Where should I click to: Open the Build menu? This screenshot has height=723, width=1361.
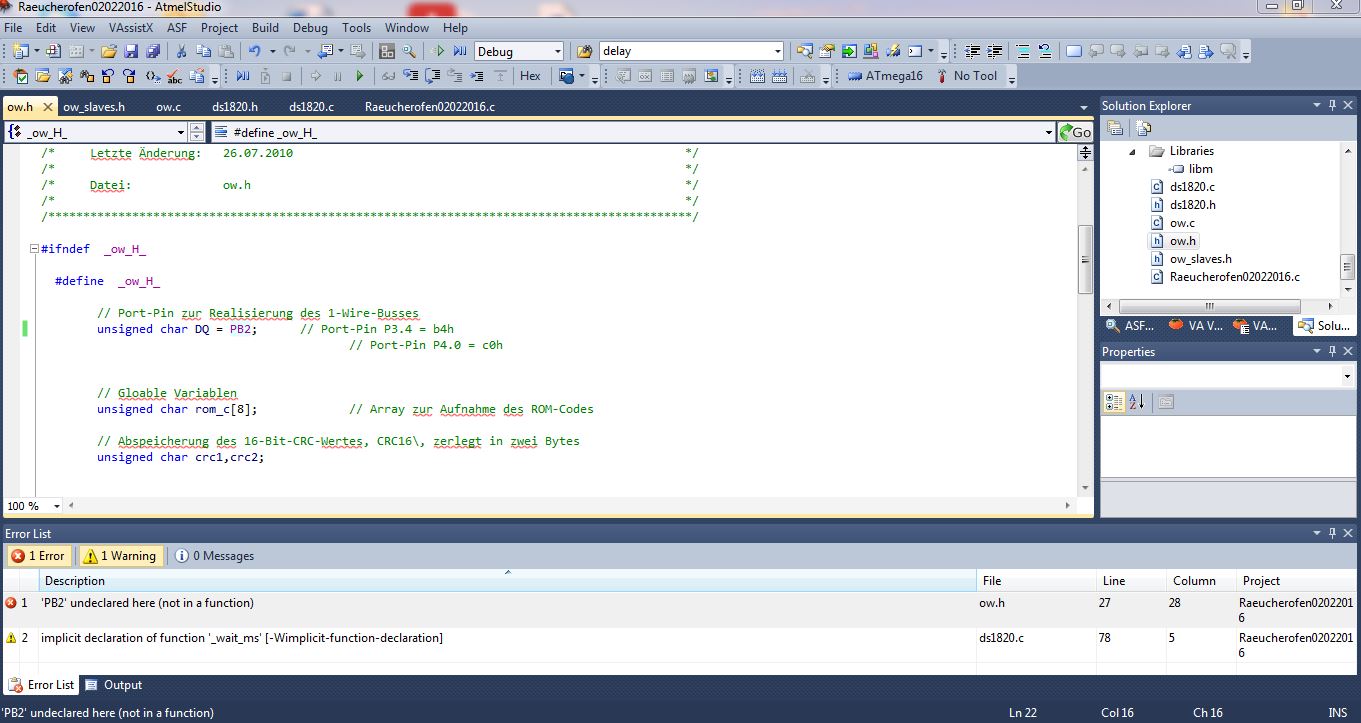tap(265, 28)
